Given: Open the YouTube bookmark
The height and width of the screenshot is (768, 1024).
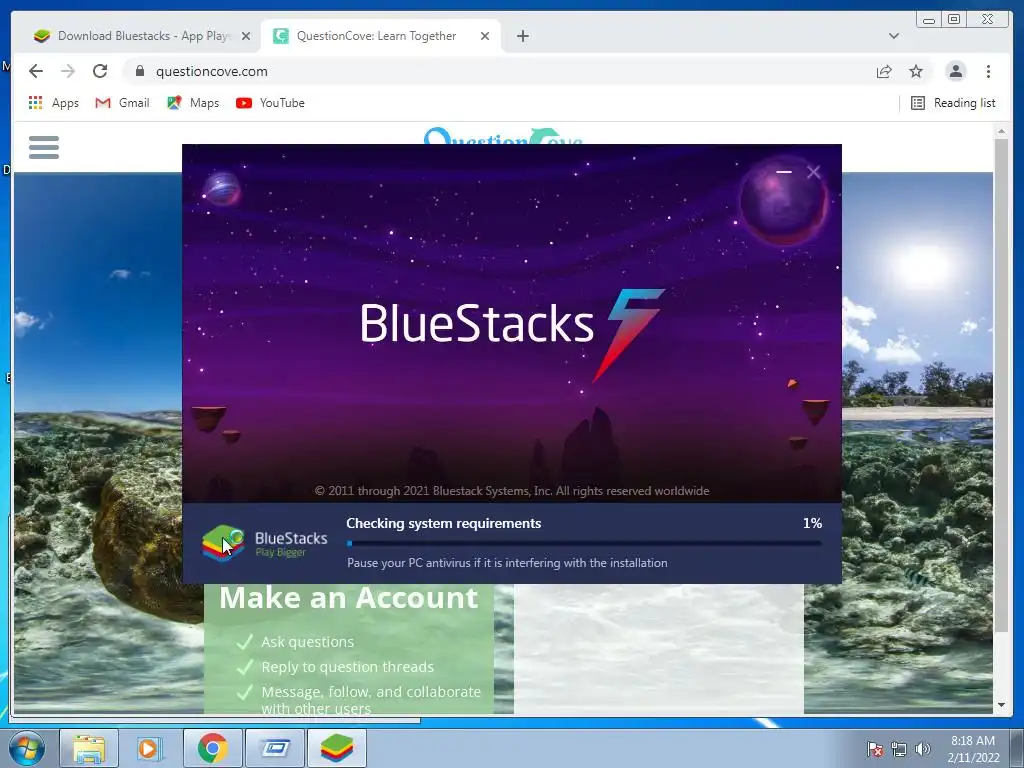Looking at the screenshot, I should point(270,103).
